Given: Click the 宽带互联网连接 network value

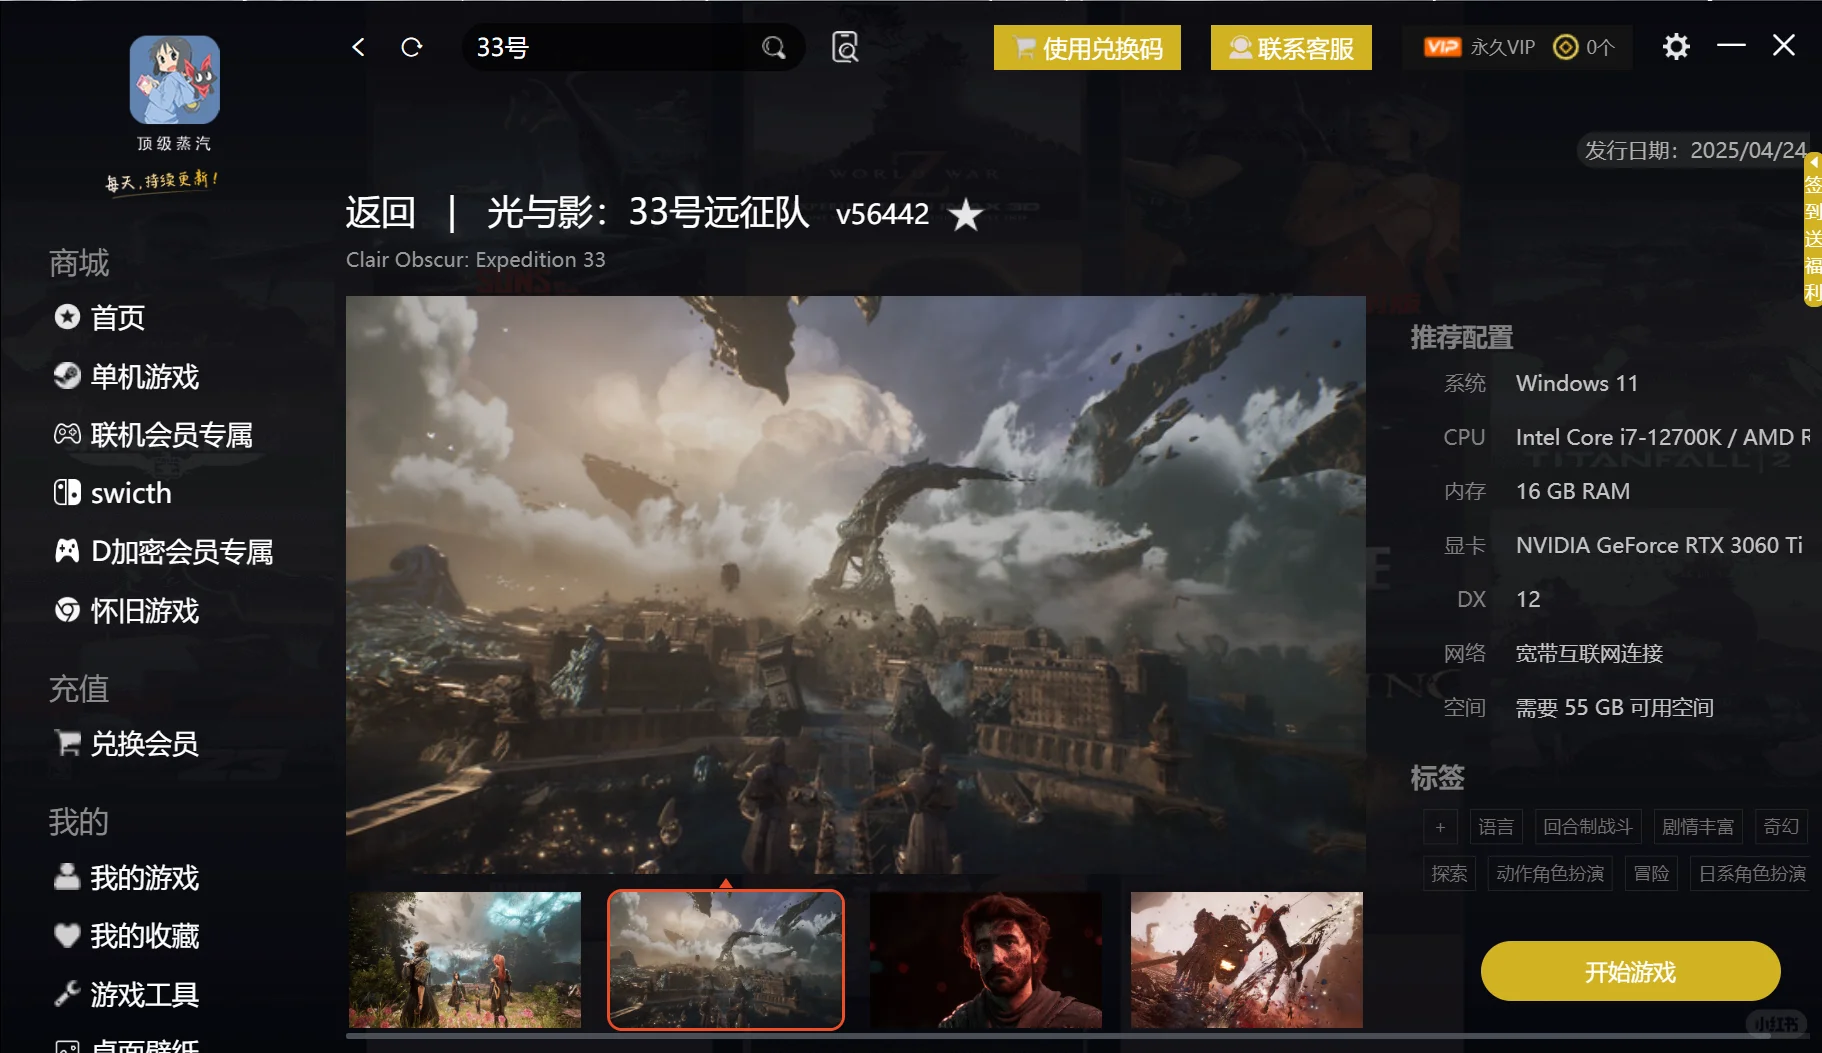Looking at the screenshot, I should [x=1589, y=653].
